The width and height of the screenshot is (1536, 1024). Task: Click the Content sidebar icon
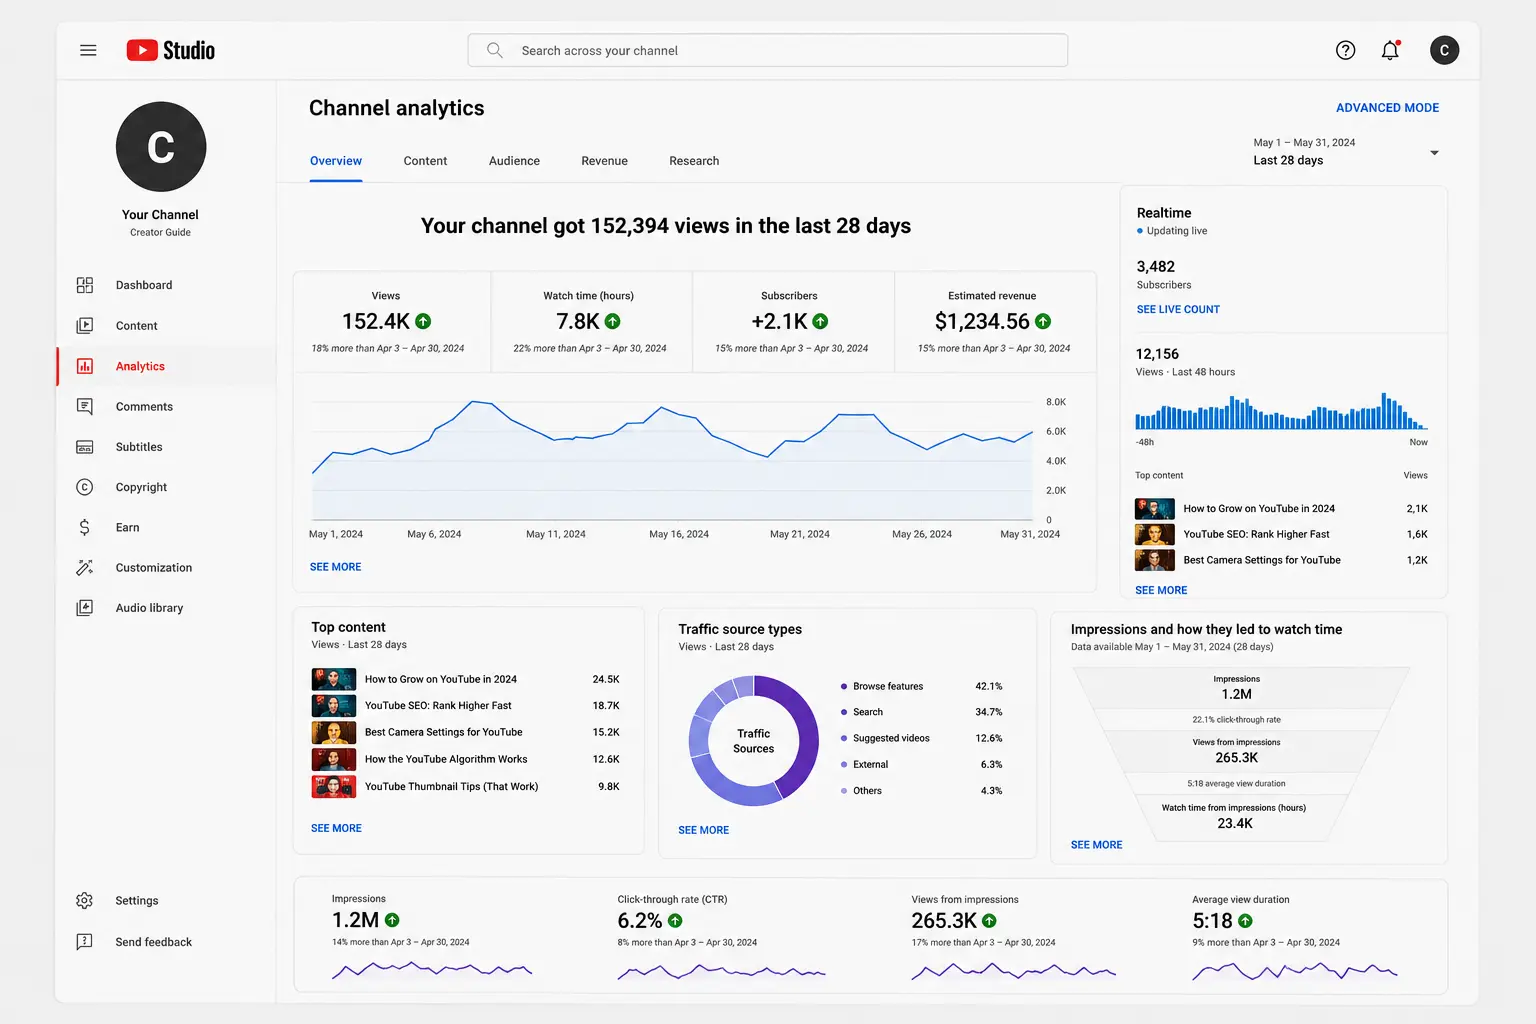click(x=85, y=326)
